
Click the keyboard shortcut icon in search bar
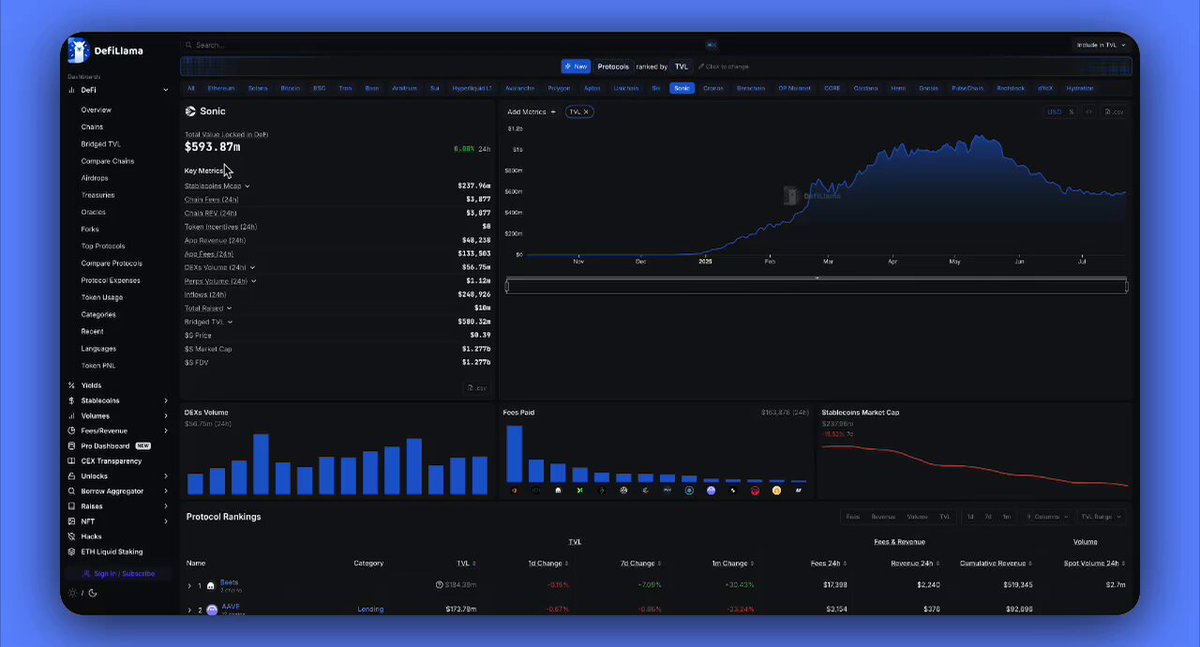click(x=711, y=45)
